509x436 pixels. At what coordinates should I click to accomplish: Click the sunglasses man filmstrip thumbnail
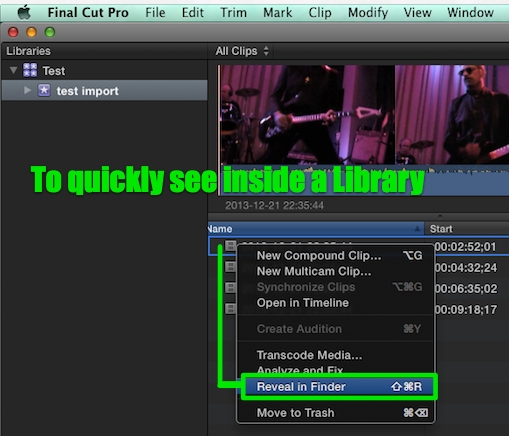(452, 114)
